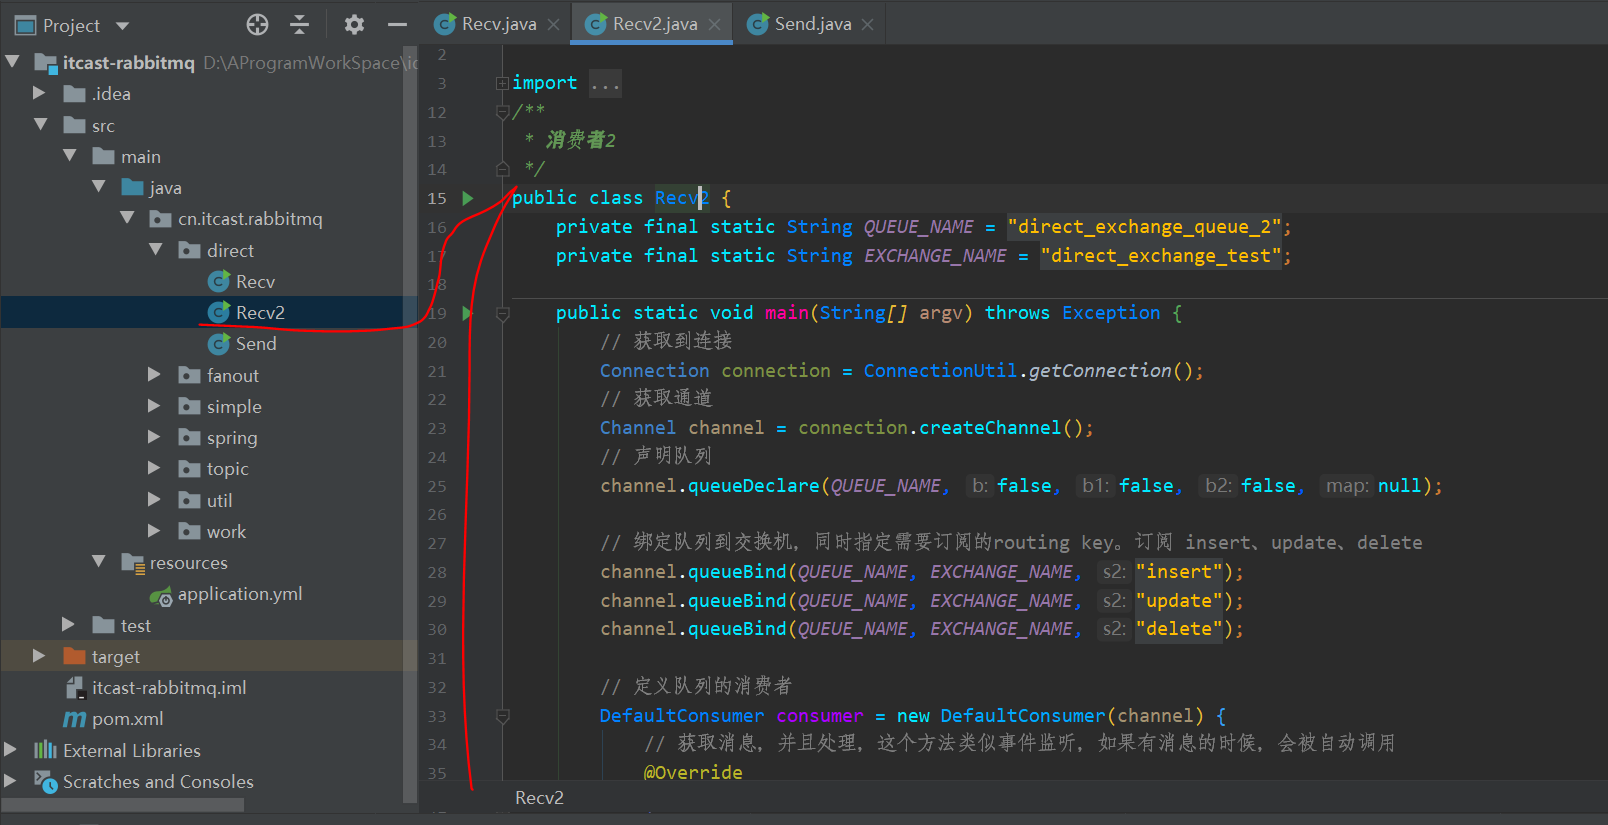1608x825 pixels.
Task: Click the resources folder icon
Action: coord(133,563)
